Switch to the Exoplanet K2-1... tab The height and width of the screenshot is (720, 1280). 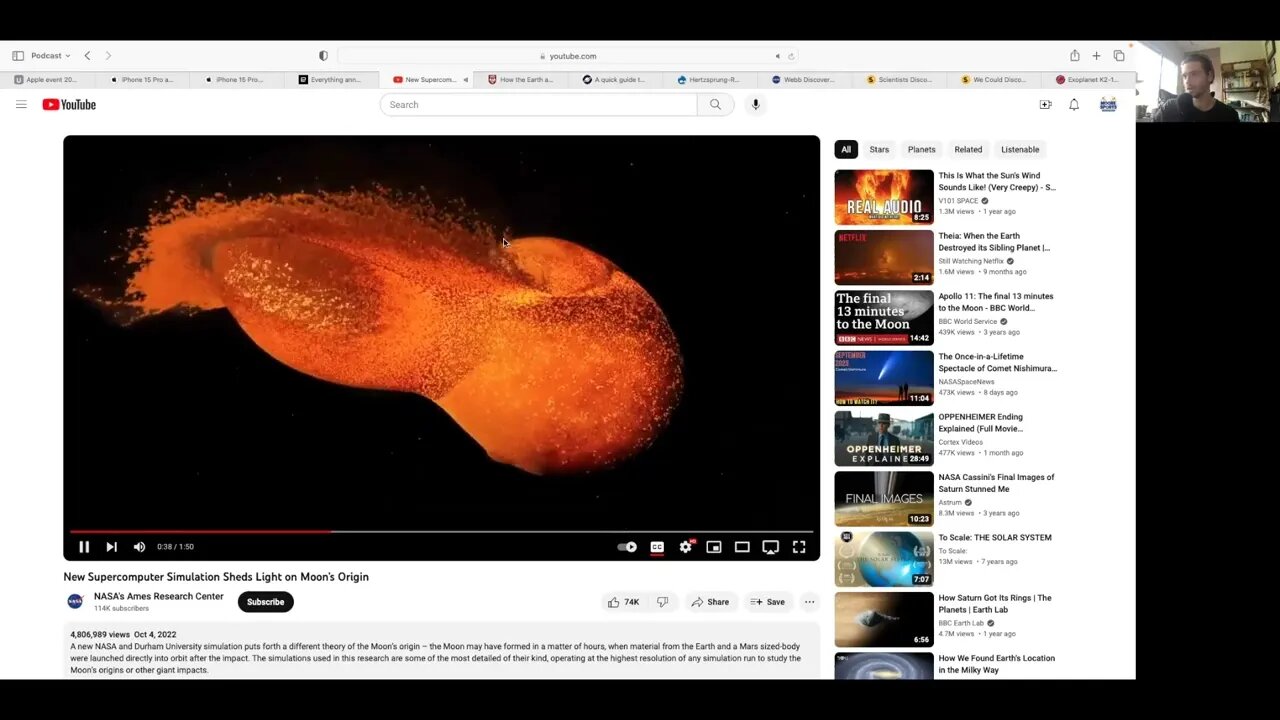point(1090,80)
